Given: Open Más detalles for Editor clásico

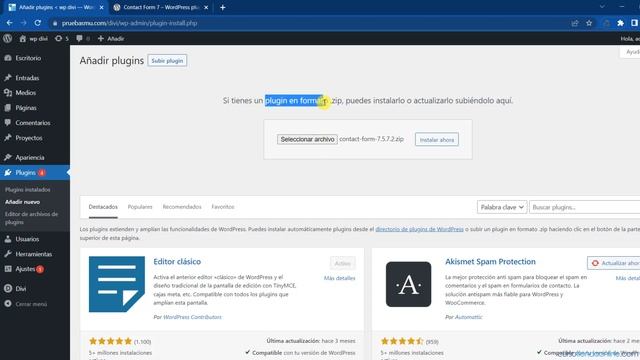Looking at the screenshot, I should point(340,278).
